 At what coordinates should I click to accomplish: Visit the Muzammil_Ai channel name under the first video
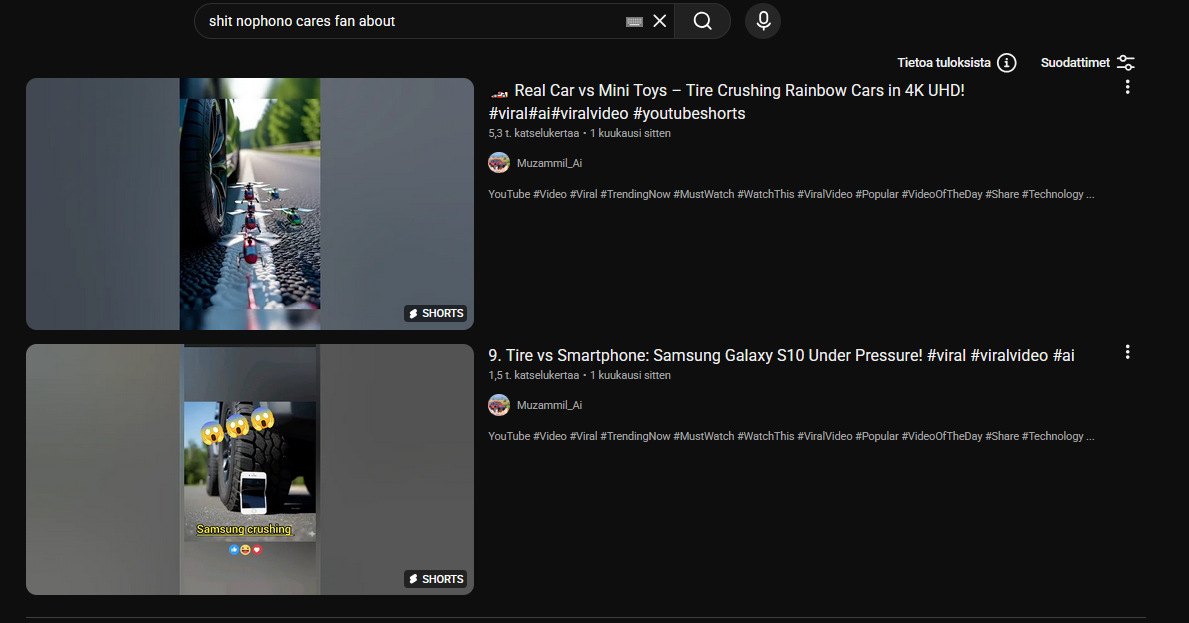click(x=549, y=163)
